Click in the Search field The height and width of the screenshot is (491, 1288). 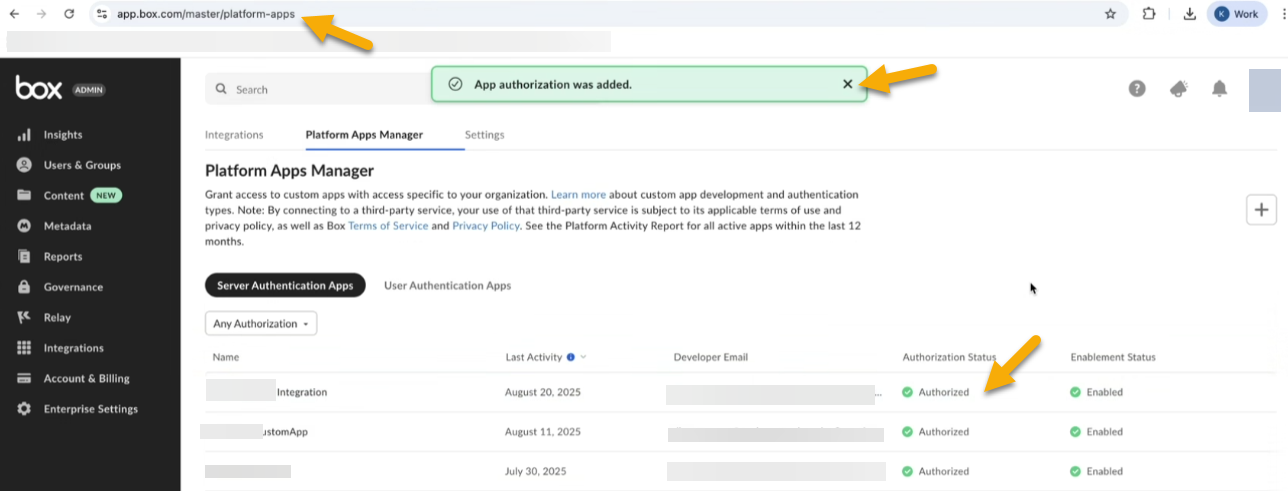(x=320, y=89)
